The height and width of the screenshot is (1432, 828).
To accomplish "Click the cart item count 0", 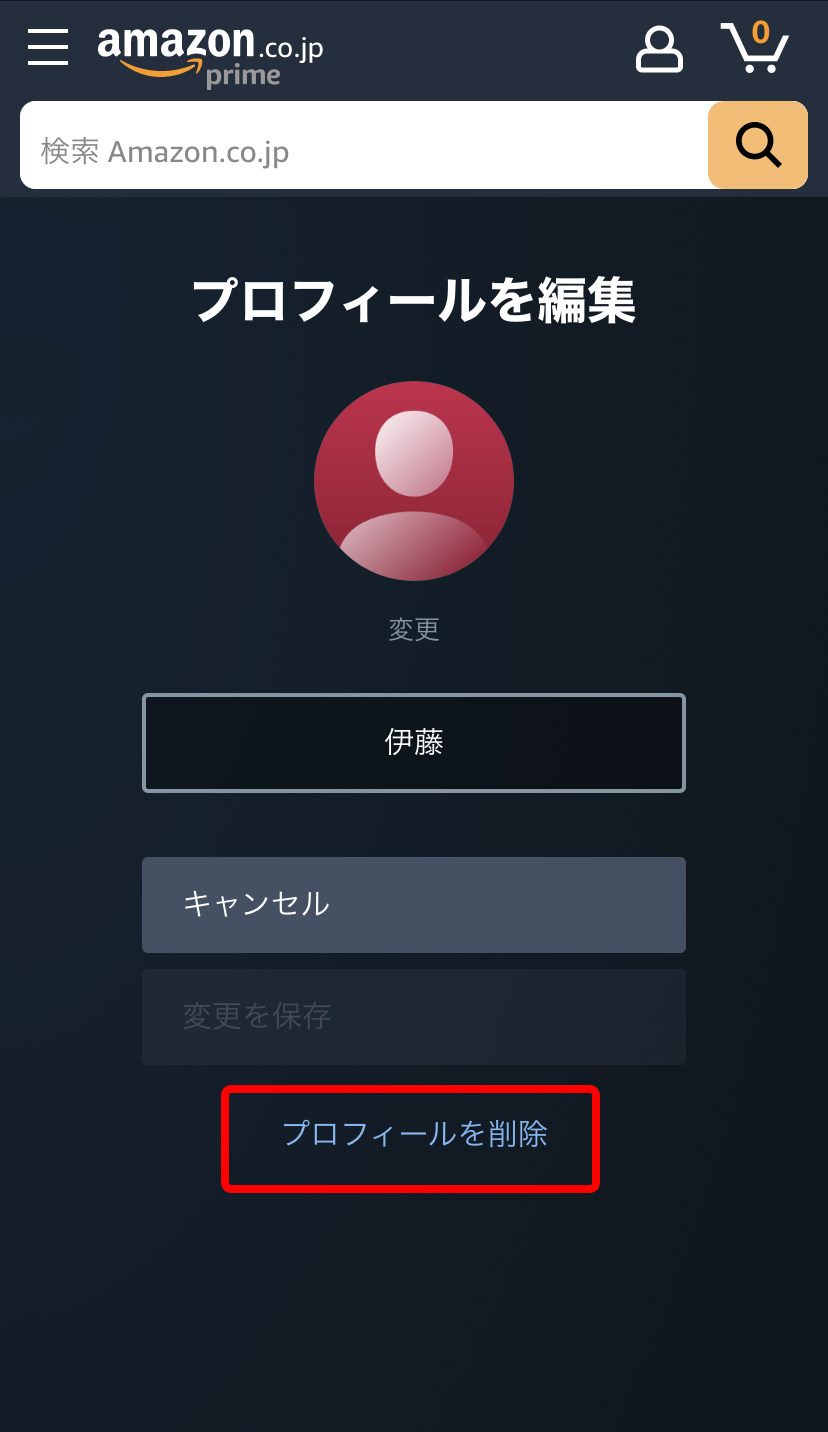I will pos(761,33).
